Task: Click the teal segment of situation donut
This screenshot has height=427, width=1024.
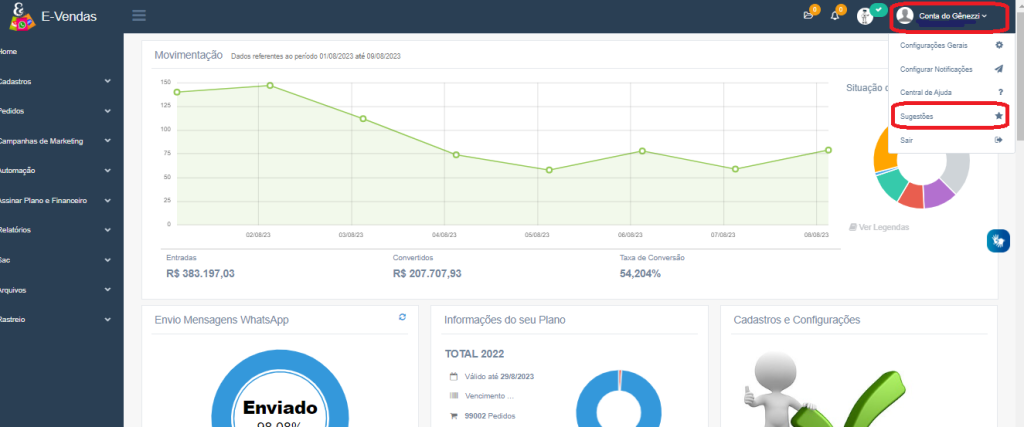Action: [x=890, y=184]
